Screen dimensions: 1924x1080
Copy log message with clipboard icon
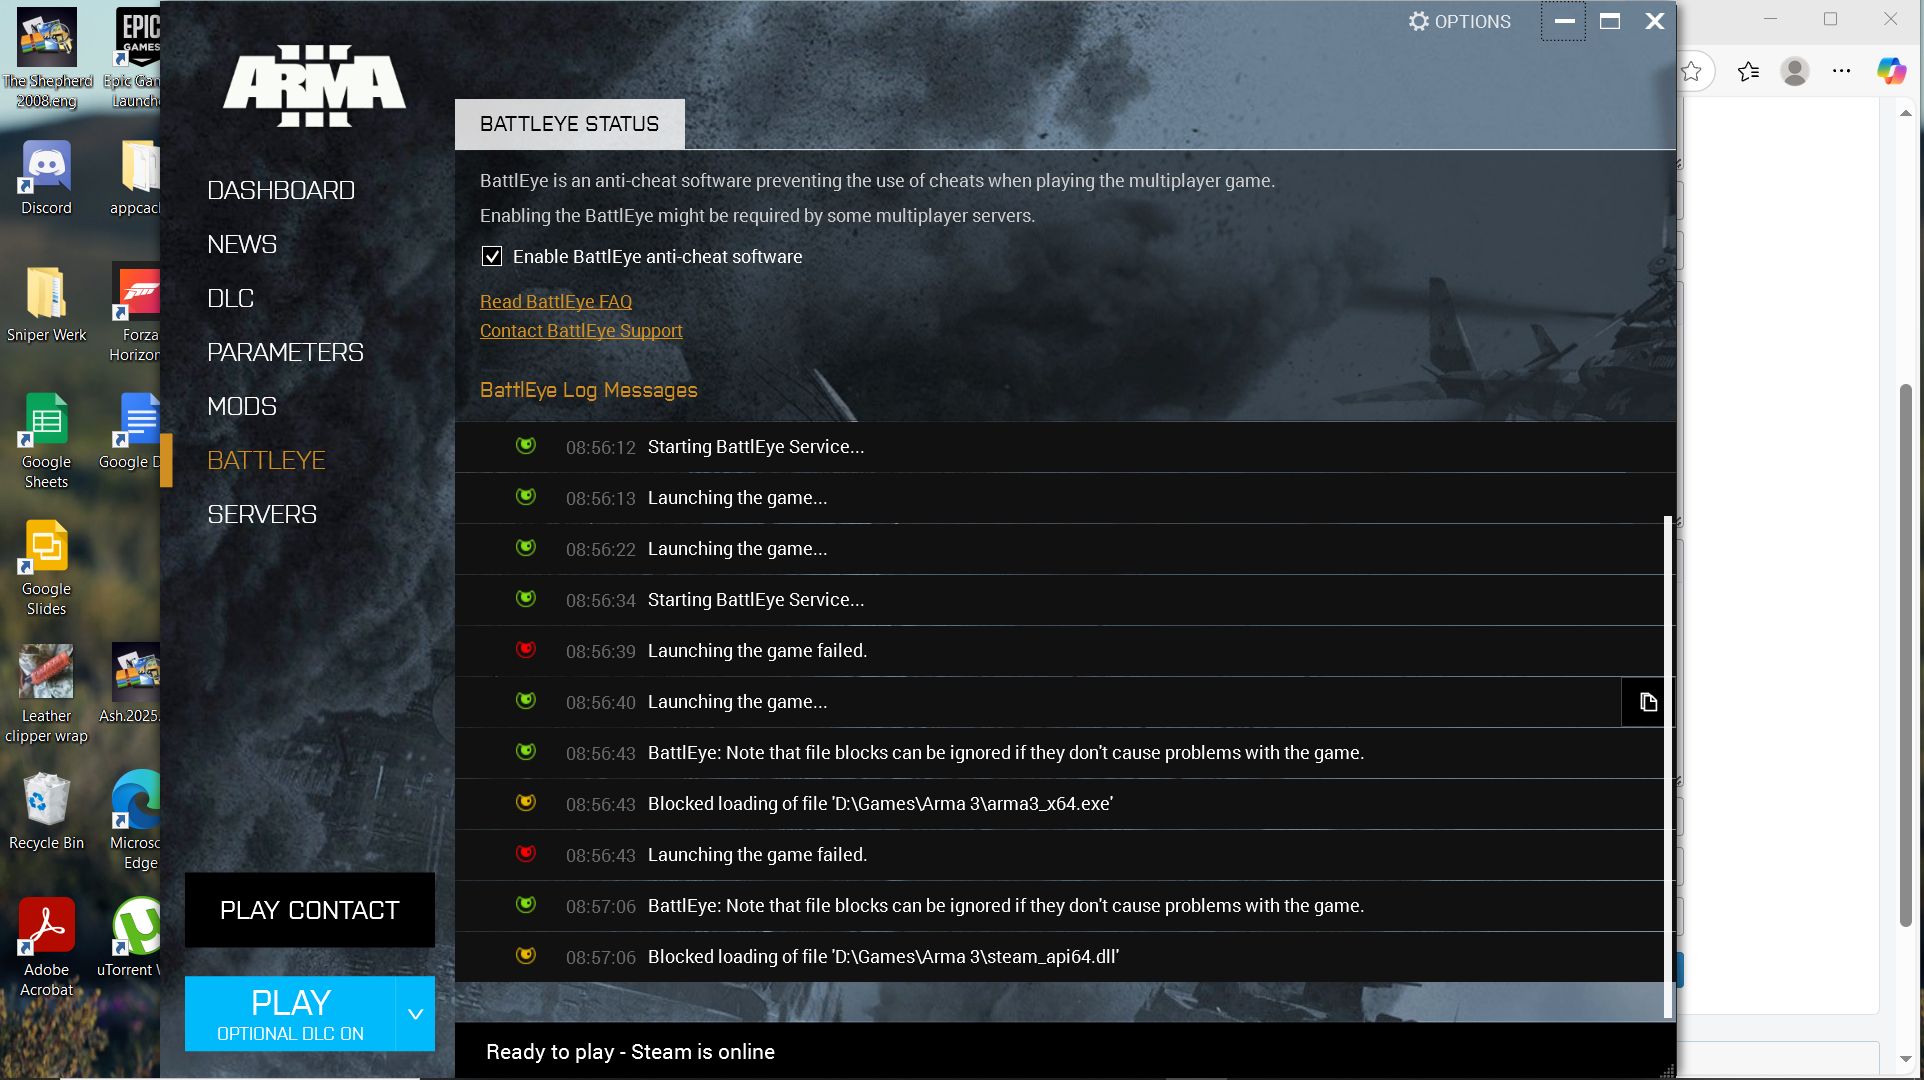(1647, 702)
